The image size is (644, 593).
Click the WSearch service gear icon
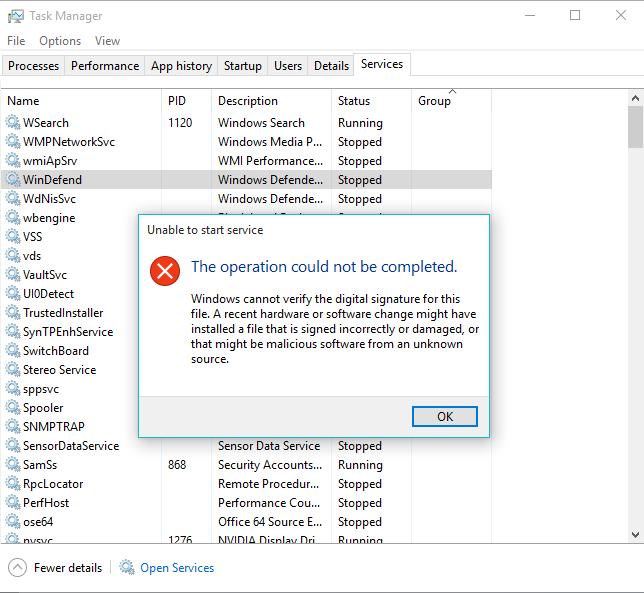pyautogui.click(x=13, y=122)
